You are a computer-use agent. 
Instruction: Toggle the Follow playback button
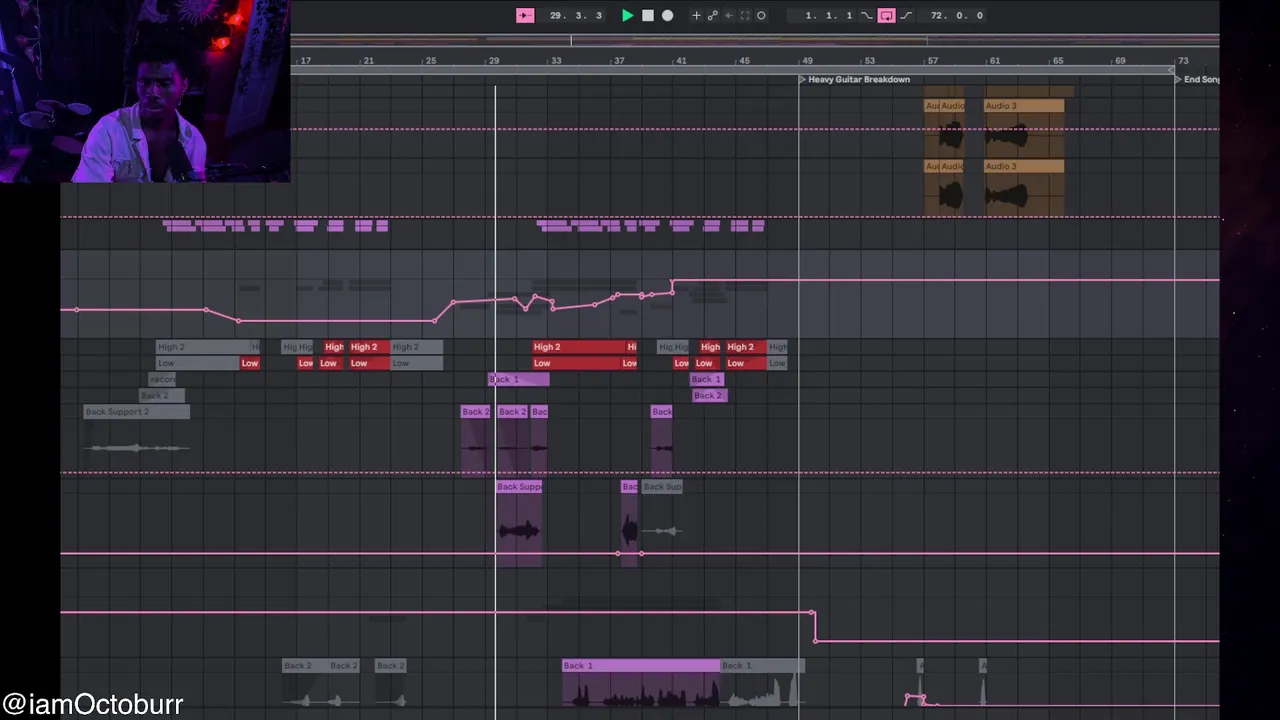525,15
